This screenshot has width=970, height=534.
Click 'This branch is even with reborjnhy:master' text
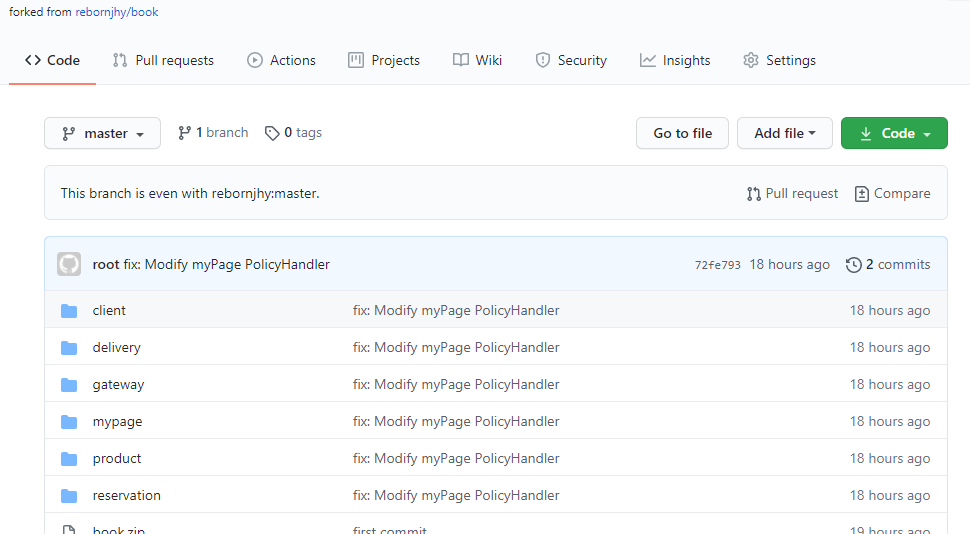tap(190, 193)
